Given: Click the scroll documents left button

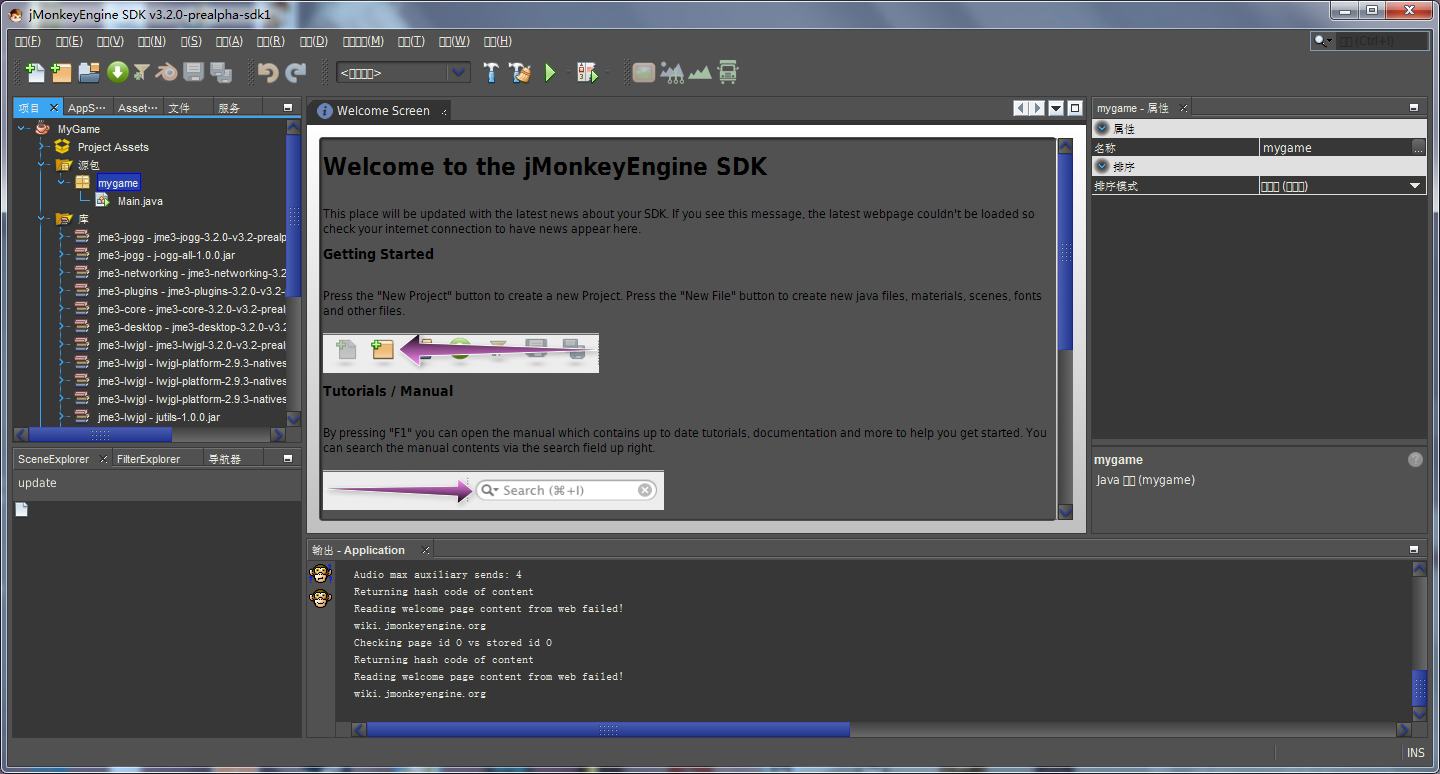Looking at the screenshot, I should (x=1020, y=108).
